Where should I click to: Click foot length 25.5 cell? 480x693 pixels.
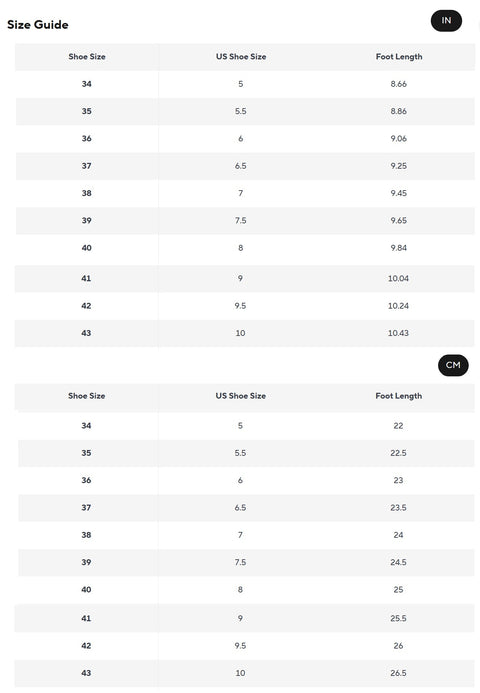tap(398, 618)
